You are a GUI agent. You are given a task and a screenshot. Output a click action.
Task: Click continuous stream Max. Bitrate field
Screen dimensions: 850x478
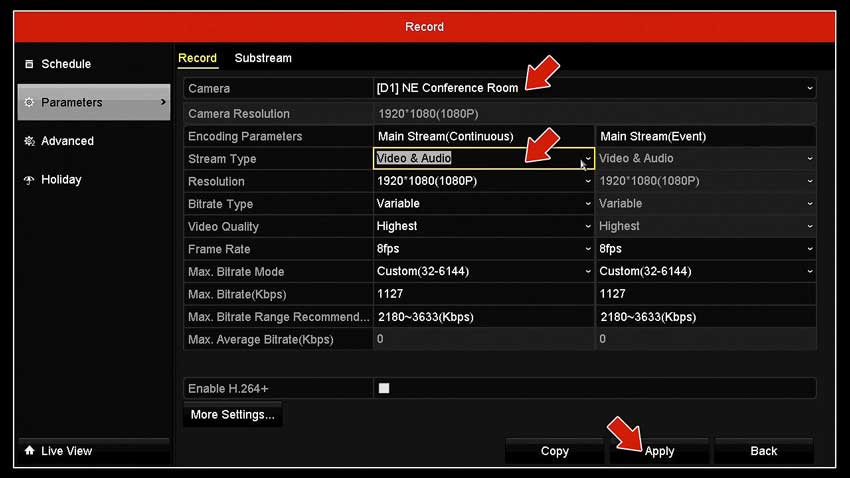coord(484,294)
